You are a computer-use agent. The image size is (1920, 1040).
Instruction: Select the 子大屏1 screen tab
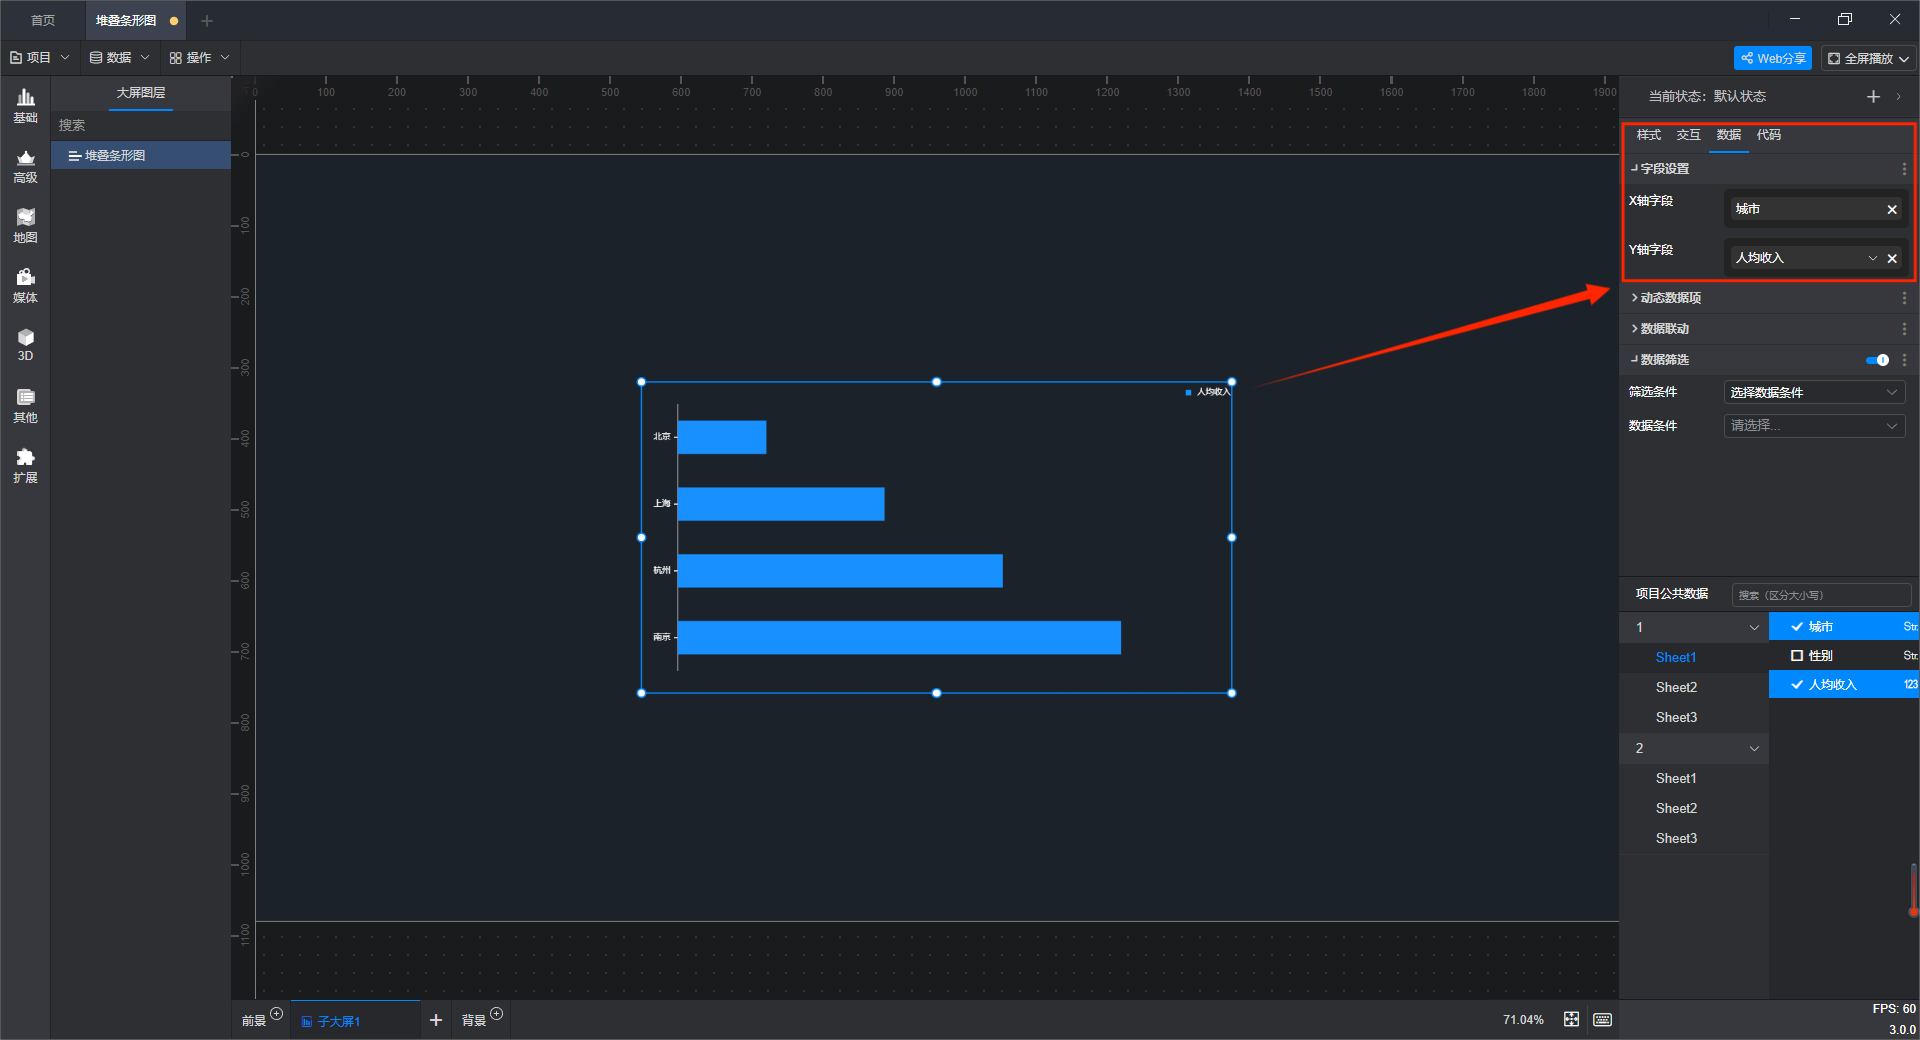click(x=356, y=1020)
